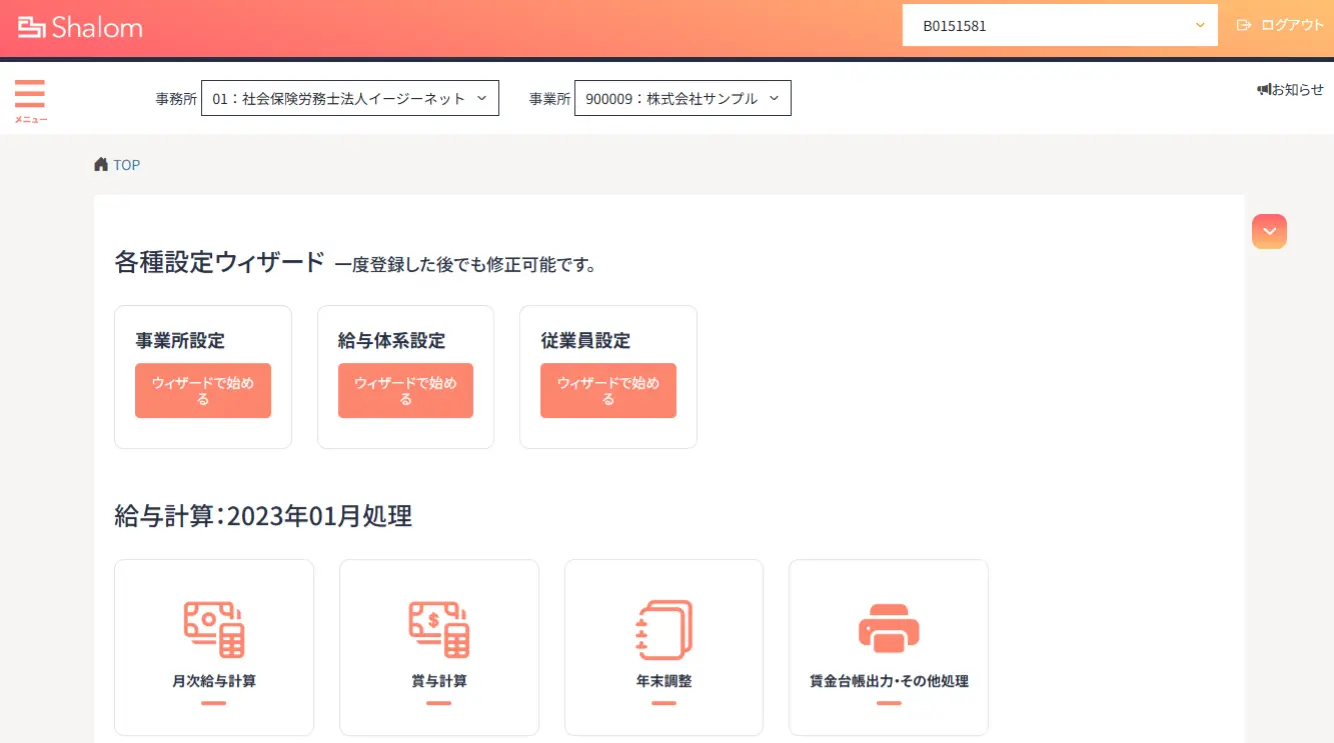The width and height of the screenshot is (1334, 743).
Task: Start the 事業所設定 wizard
Action: [202, 391]
